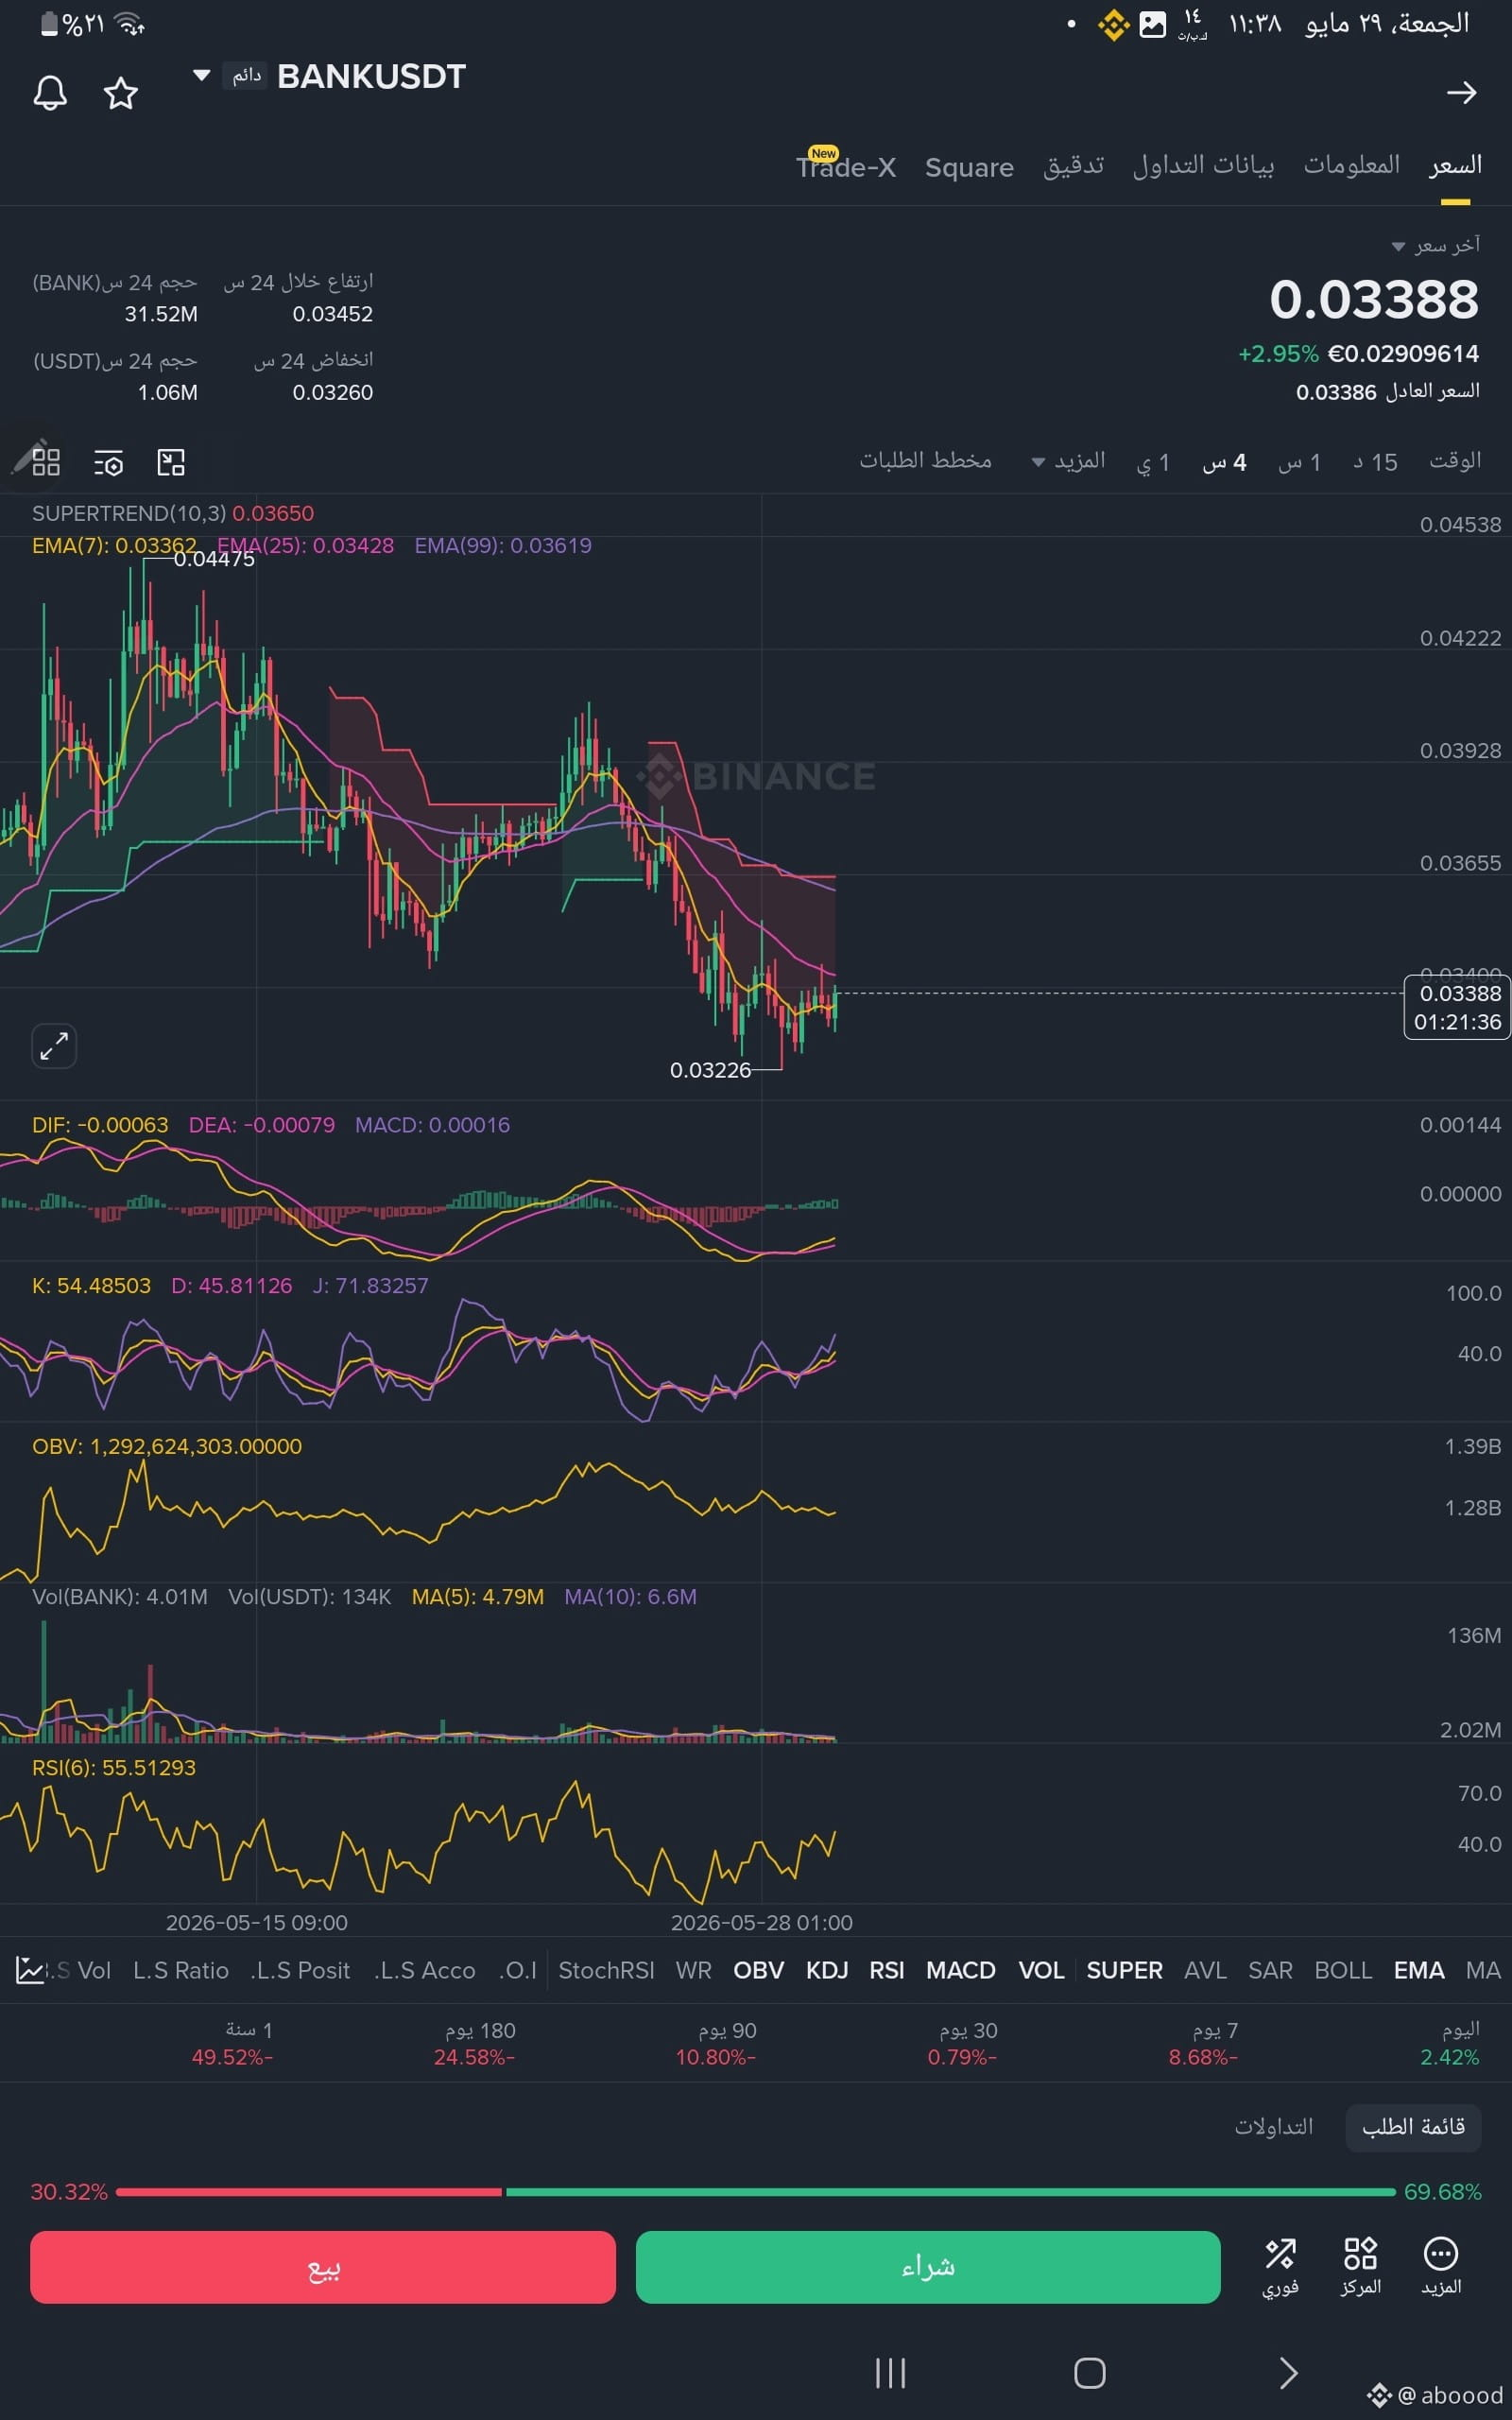Open the المزيد timeframe dropdown
Viewport: 1512px width, 2420px height.
point(1068,461)
